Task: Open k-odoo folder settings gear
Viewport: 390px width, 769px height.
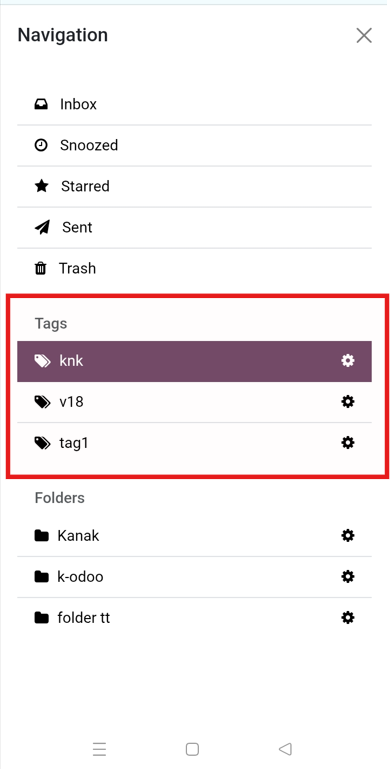Action: click(x=348, y=576)
